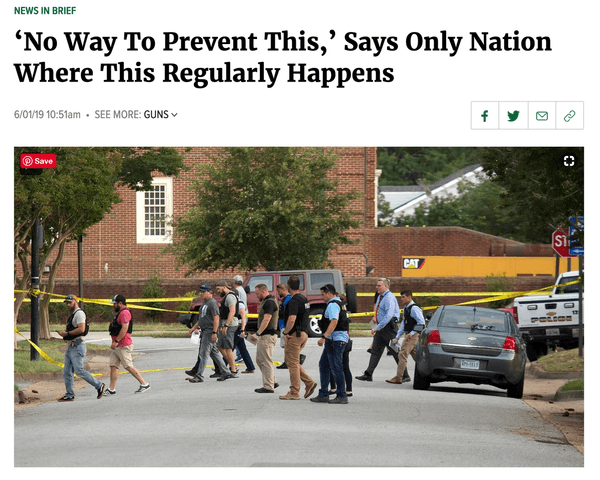Save the photo to Pinterest
This screenshot has height=480, width=600.
tap(38, 161)
